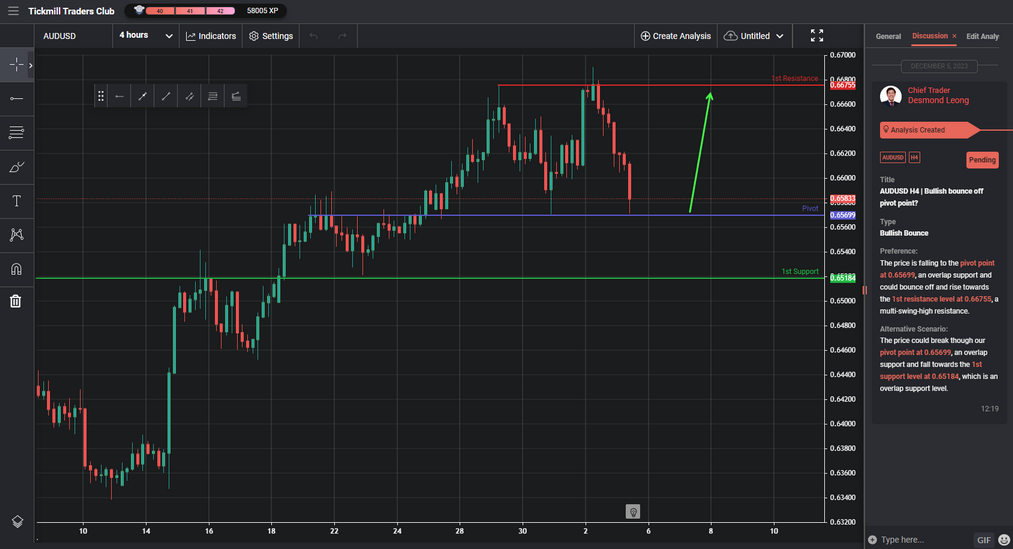This screenshot has height=549, width=1013.
Task: Choose horizontal ray in floating toolbar
Action: (120, 96)
